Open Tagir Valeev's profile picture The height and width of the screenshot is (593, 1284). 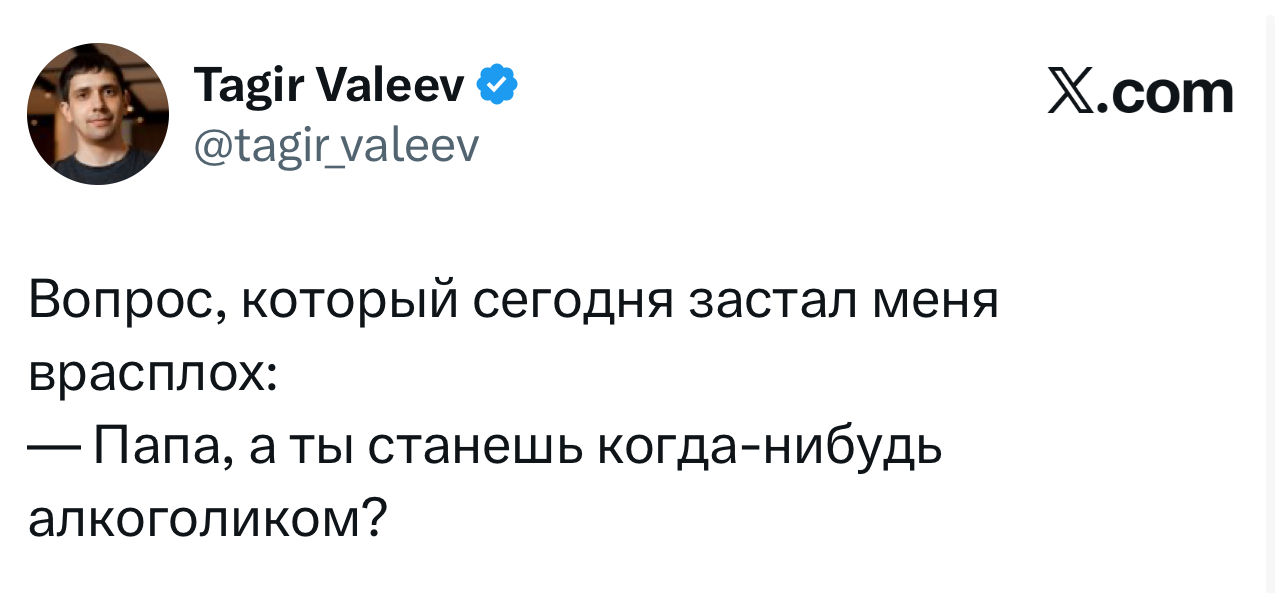[98, 114]
